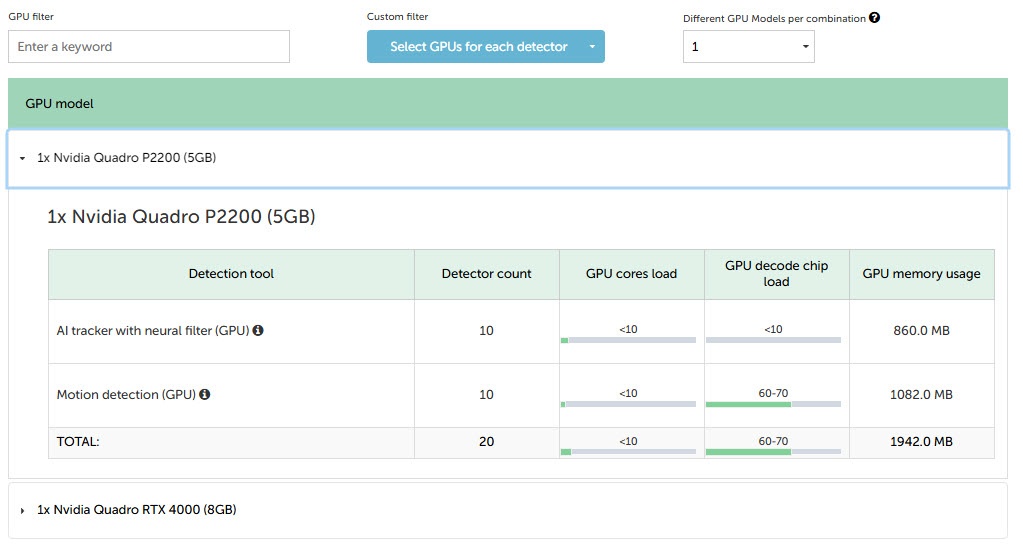Click Select GPUs for each detector button

478,47
